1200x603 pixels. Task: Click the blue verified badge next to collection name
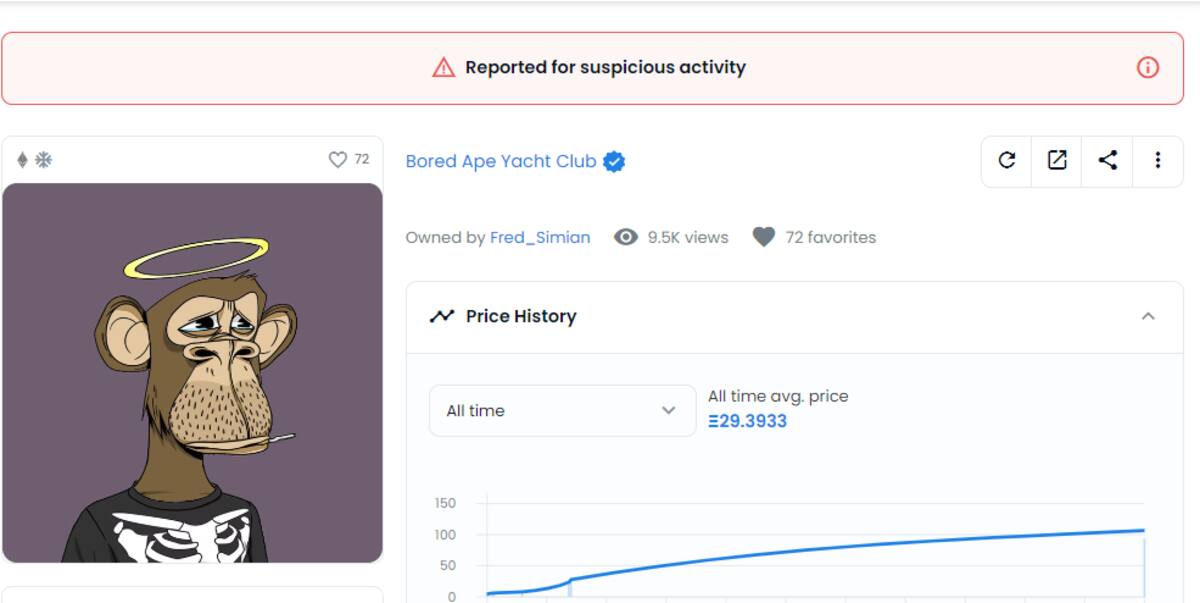[614, 162]
